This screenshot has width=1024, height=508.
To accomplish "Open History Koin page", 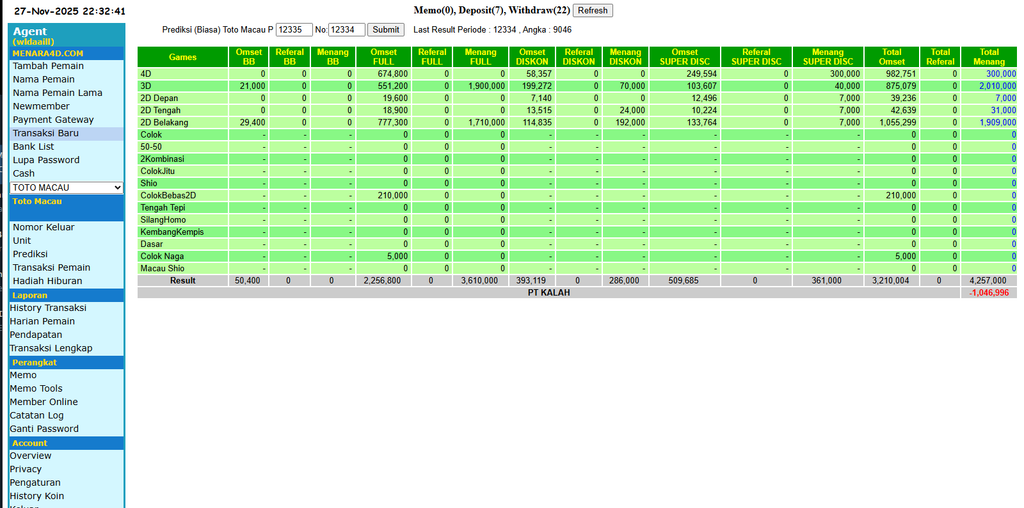I will pyautogui.click(x=37, y=496).
